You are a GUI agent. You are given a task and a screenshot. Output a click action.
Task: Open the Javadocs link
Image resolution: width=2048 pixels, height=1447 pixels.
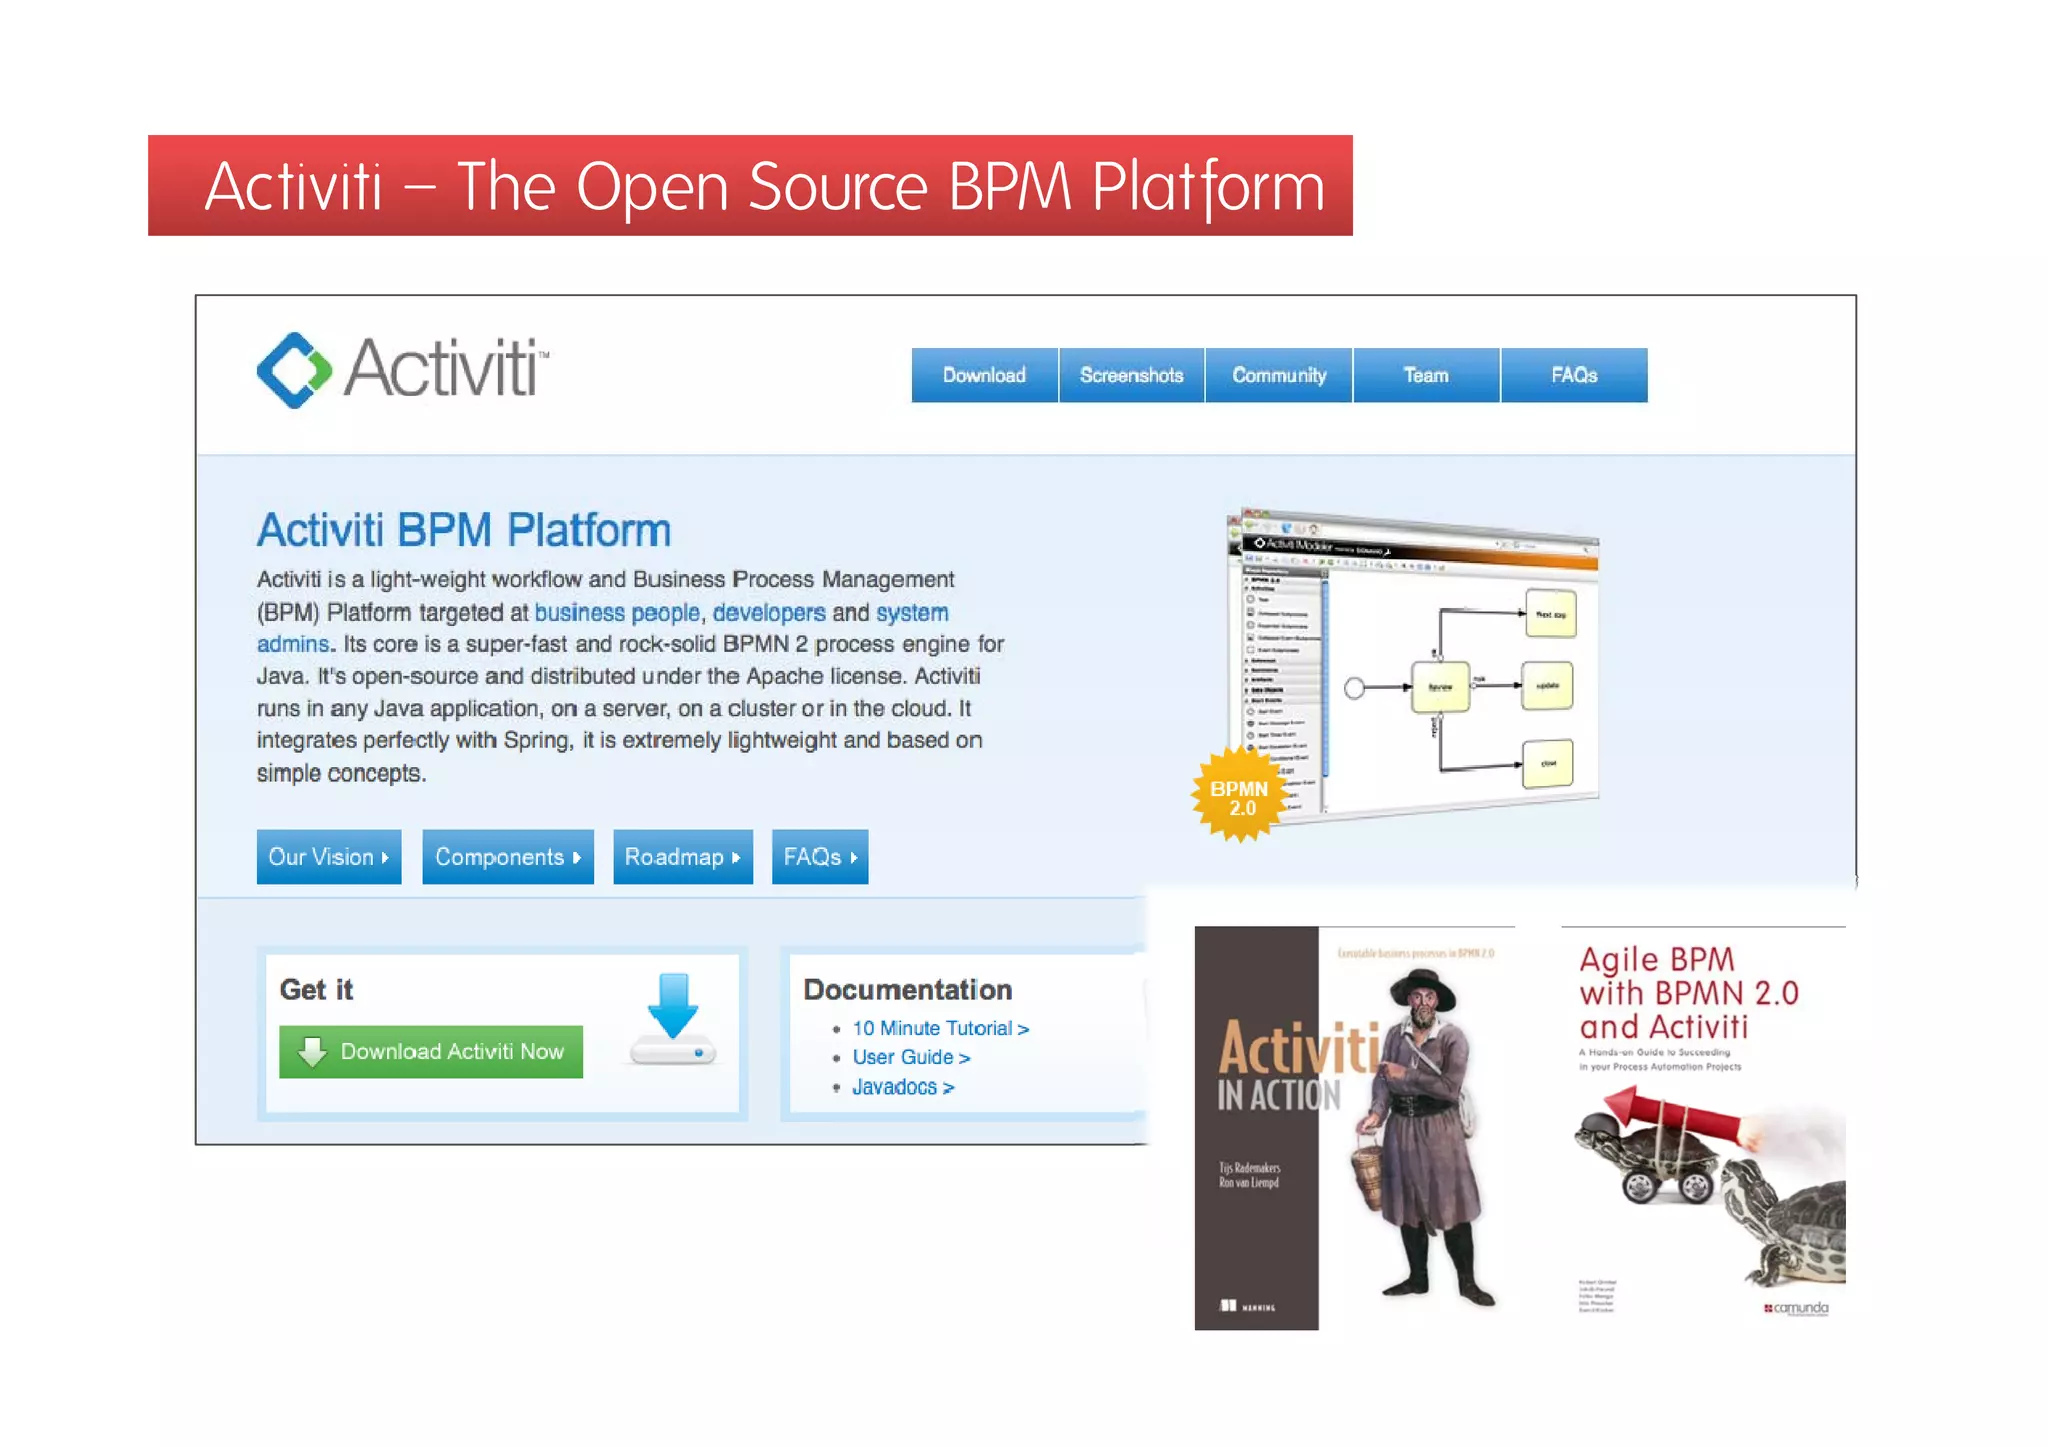tap(902, 1087)
